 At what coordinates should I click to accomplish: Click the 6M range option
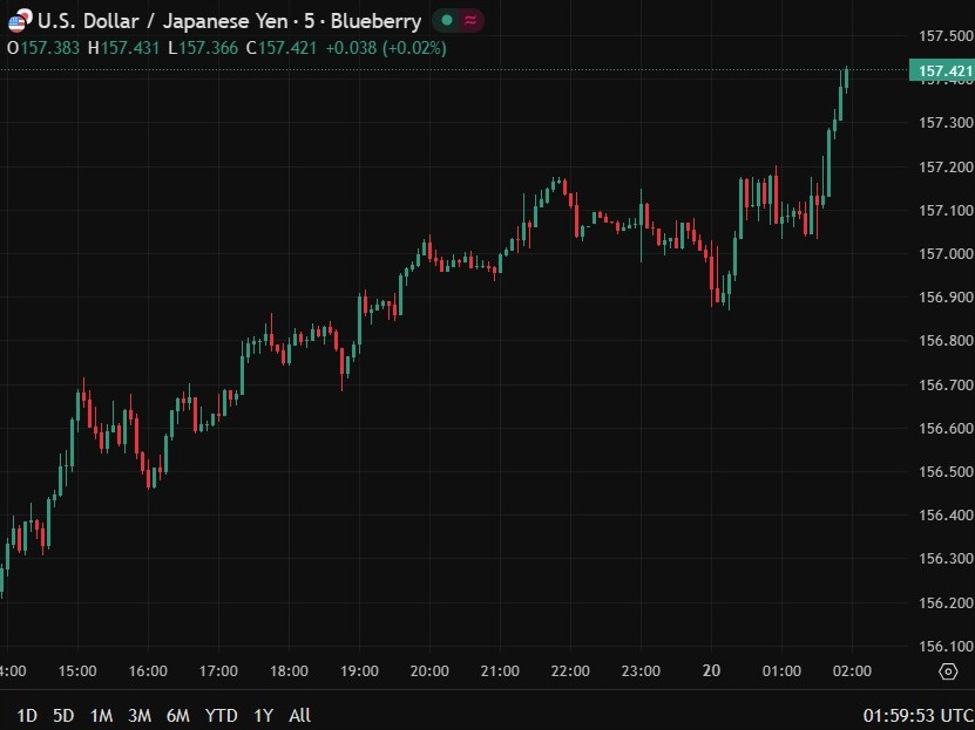[x=179, y=716]
